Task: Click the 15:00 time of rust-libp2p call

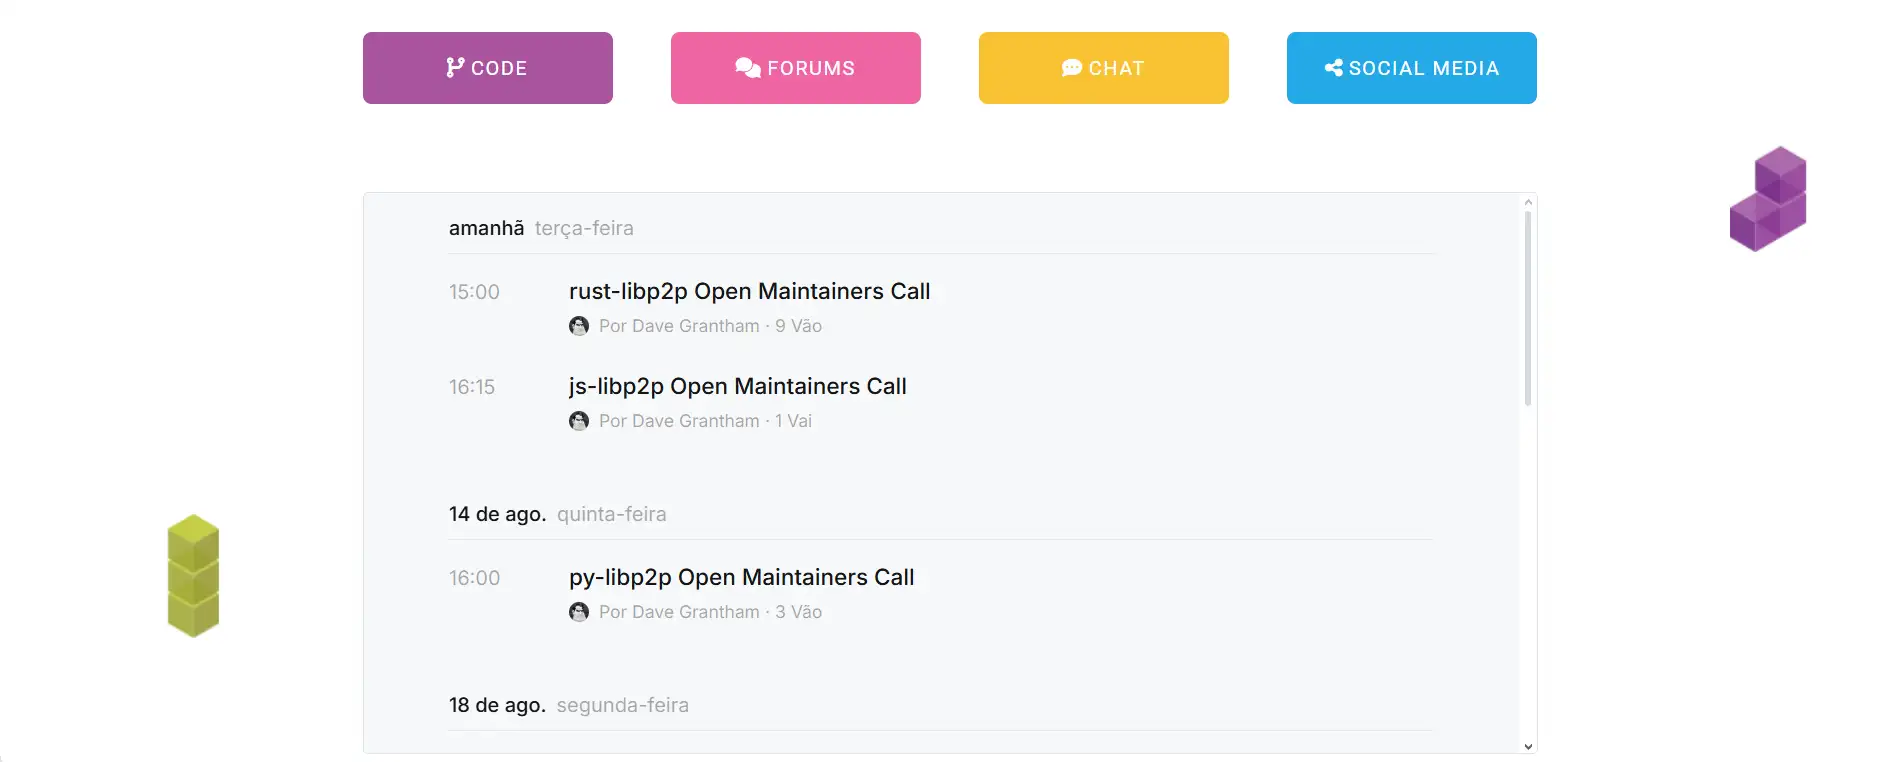Action: click(474, 292)
